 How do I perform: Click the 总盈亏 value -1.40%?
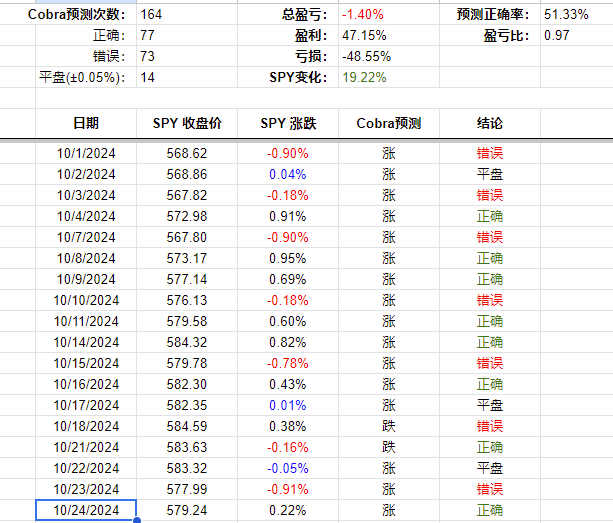point(362,14)
